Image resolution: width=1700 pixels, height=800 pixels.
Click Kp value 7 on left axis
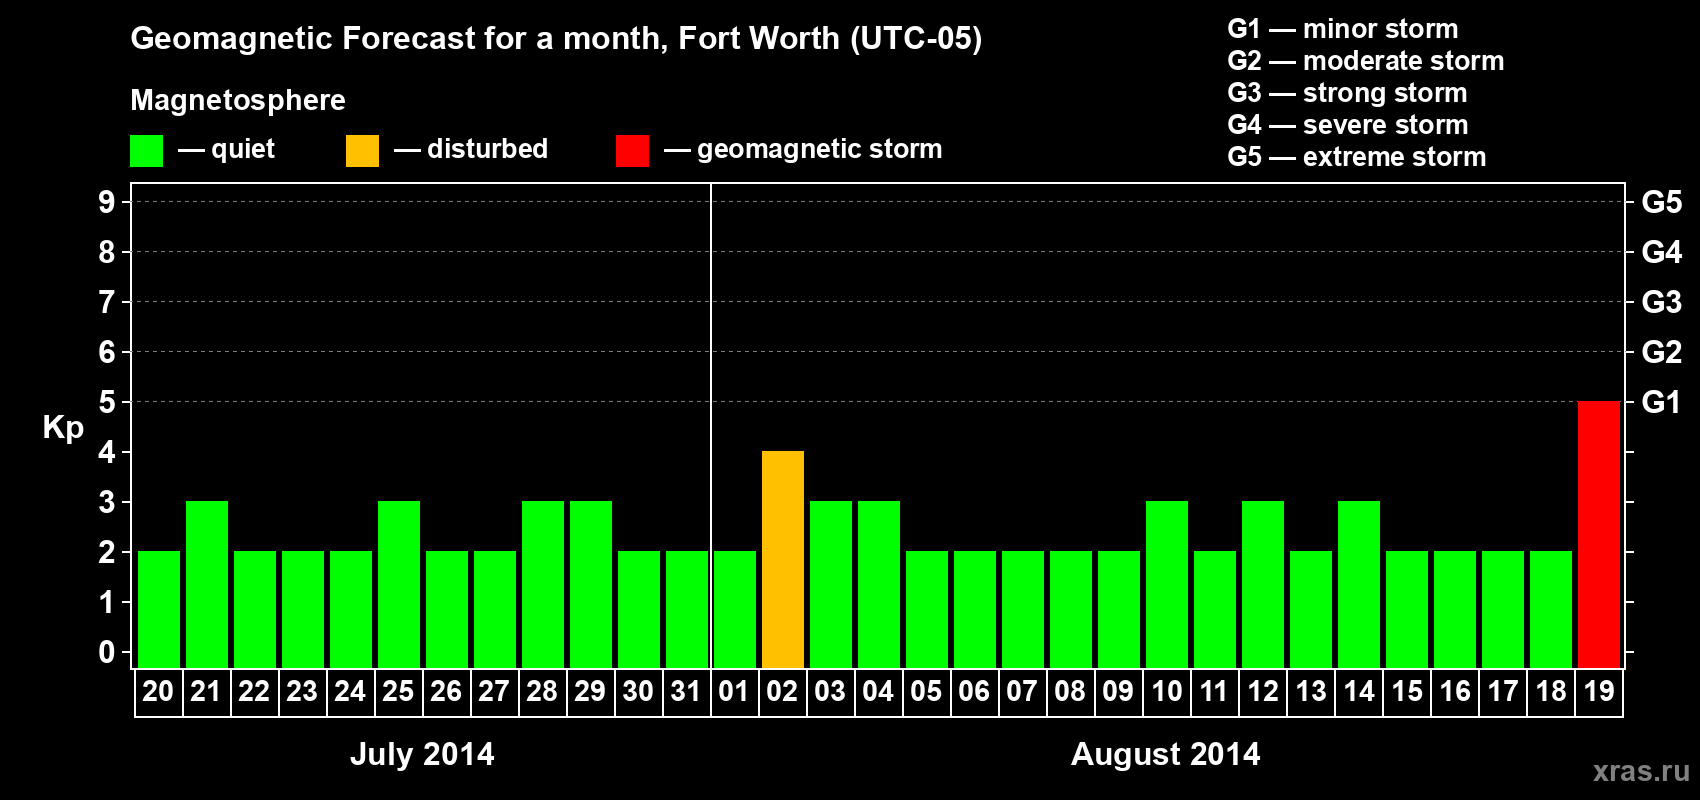107,302
